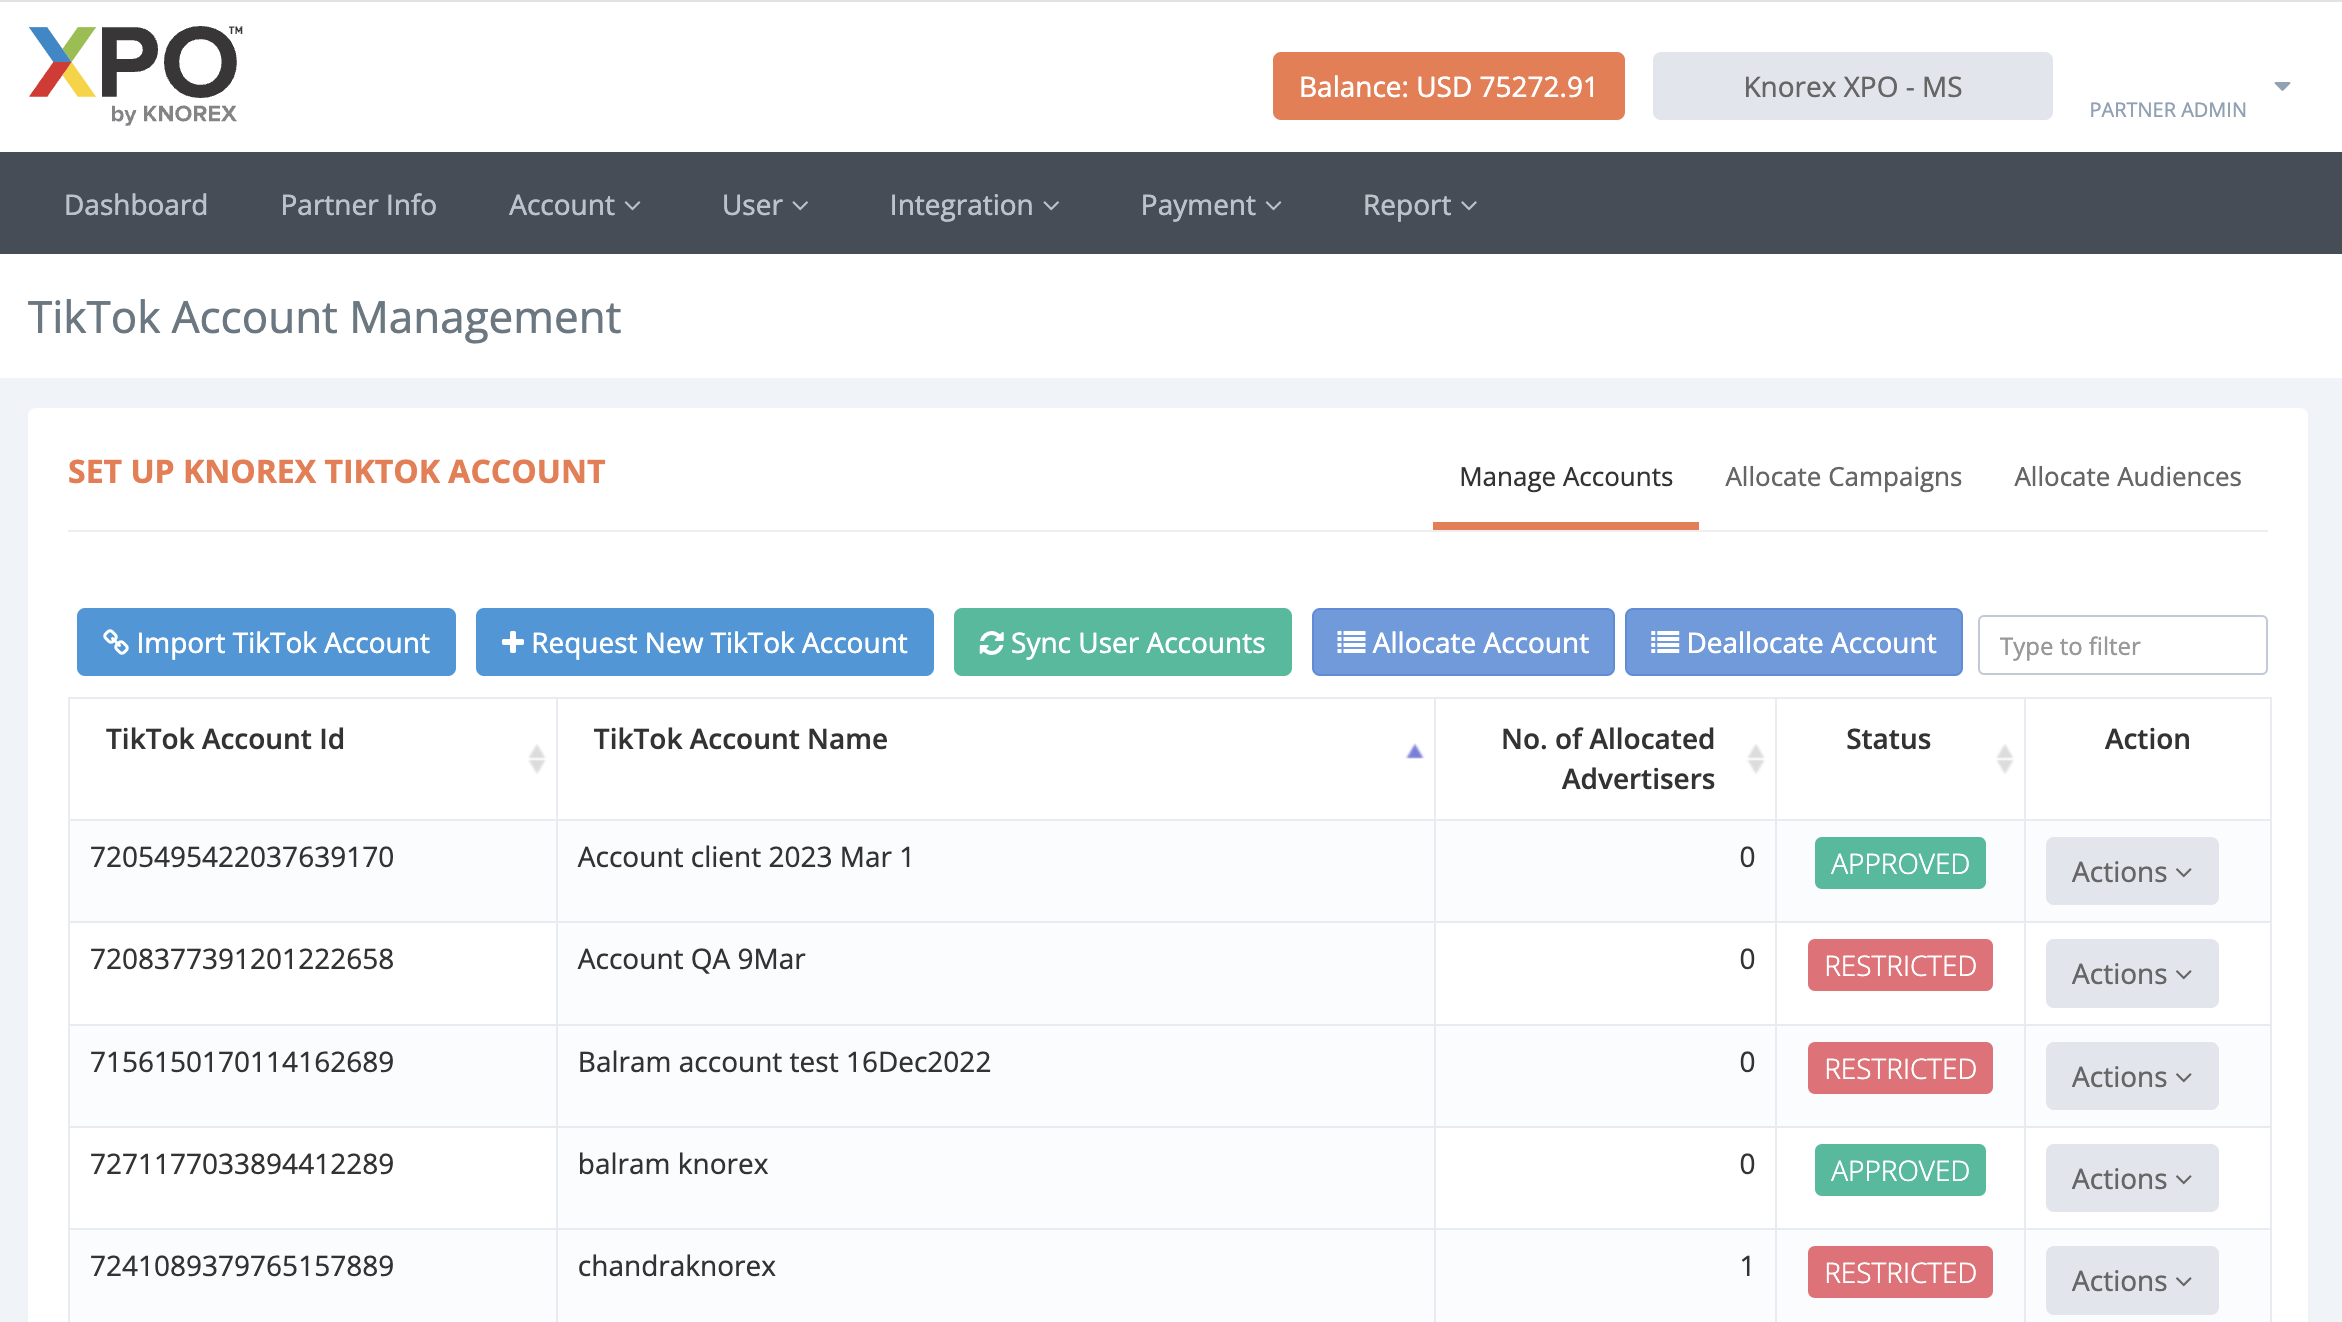Viewport: 2342px width, 1322px height.
Task: Open the Integration navigation dropdown
Action: 974,205
